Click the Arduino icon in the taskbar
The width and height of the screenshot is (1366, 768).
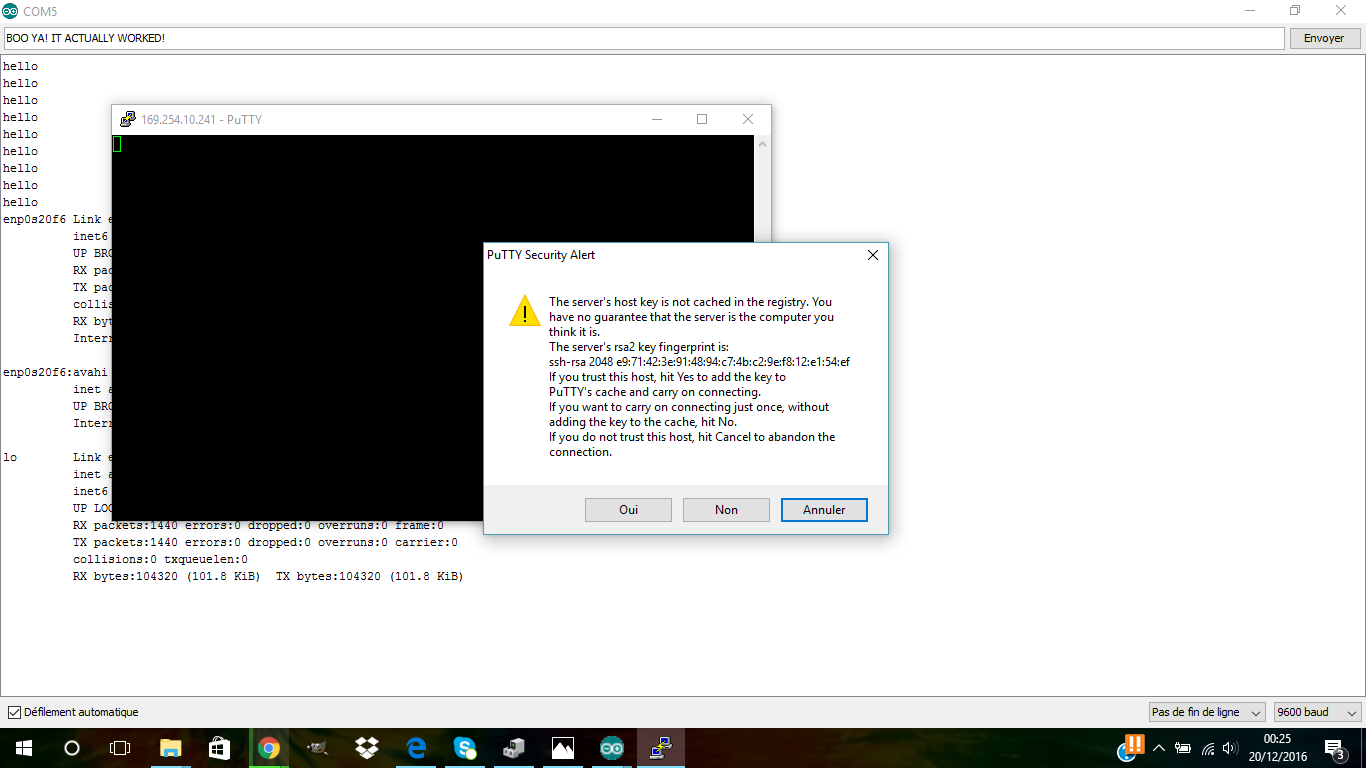(x=611, y=748)
